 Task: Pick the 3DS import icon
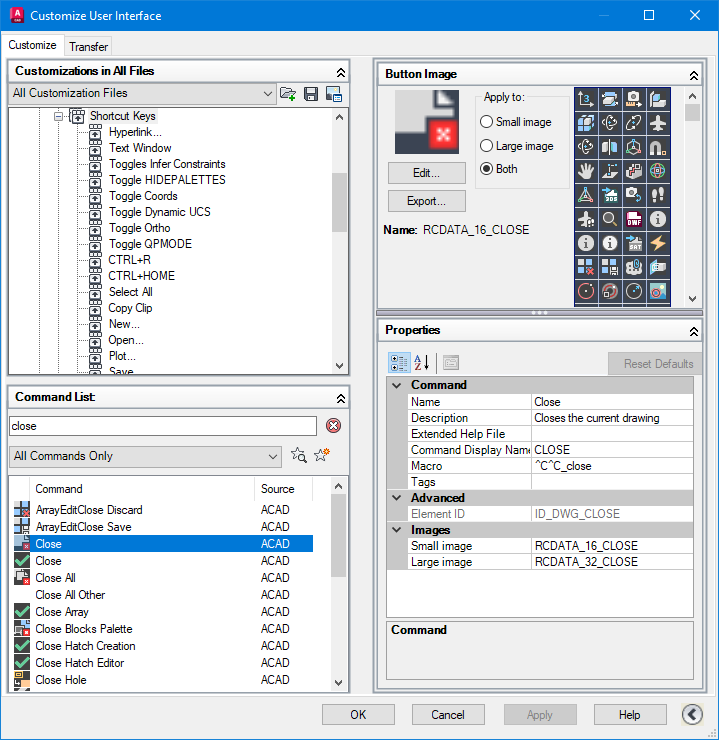click(610, 195)
